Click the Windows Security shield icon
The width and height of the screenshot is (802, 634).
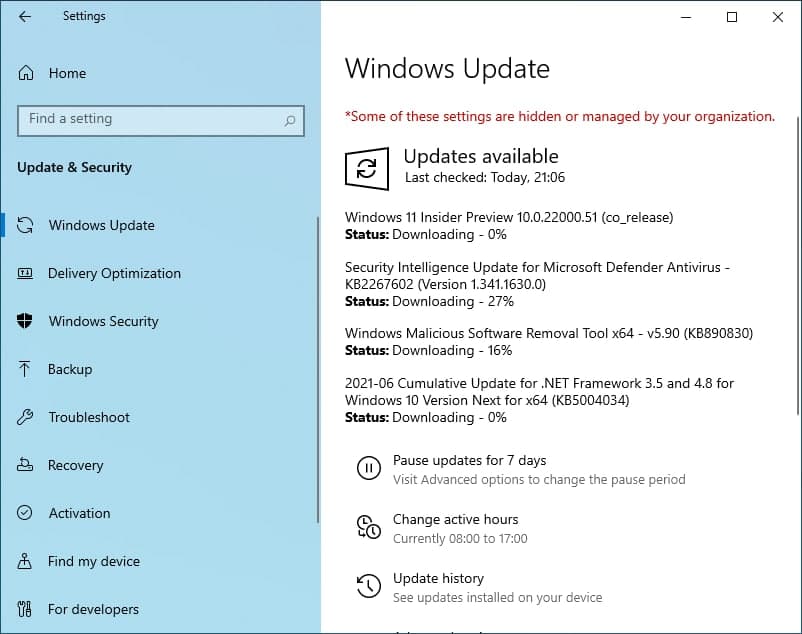tap(25, 321)
